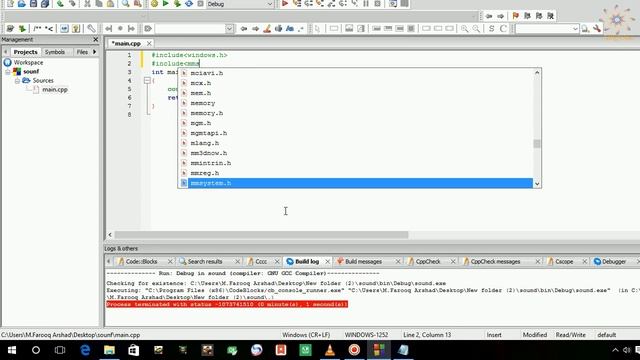Start debugging with the red arrow icon
The width and height of the screenshot is (640, 360).
coord(285,4)
